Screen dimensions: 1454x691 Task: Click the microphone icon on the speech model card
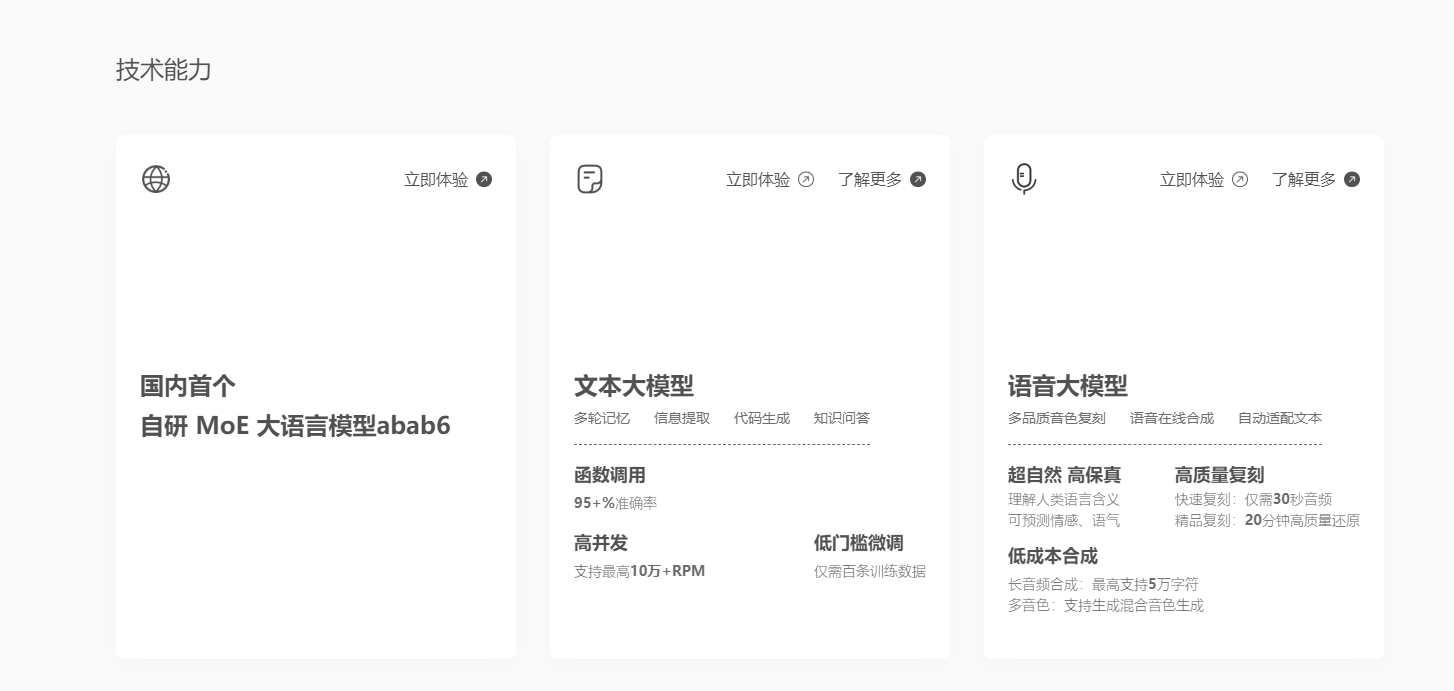pos(1023,179)
